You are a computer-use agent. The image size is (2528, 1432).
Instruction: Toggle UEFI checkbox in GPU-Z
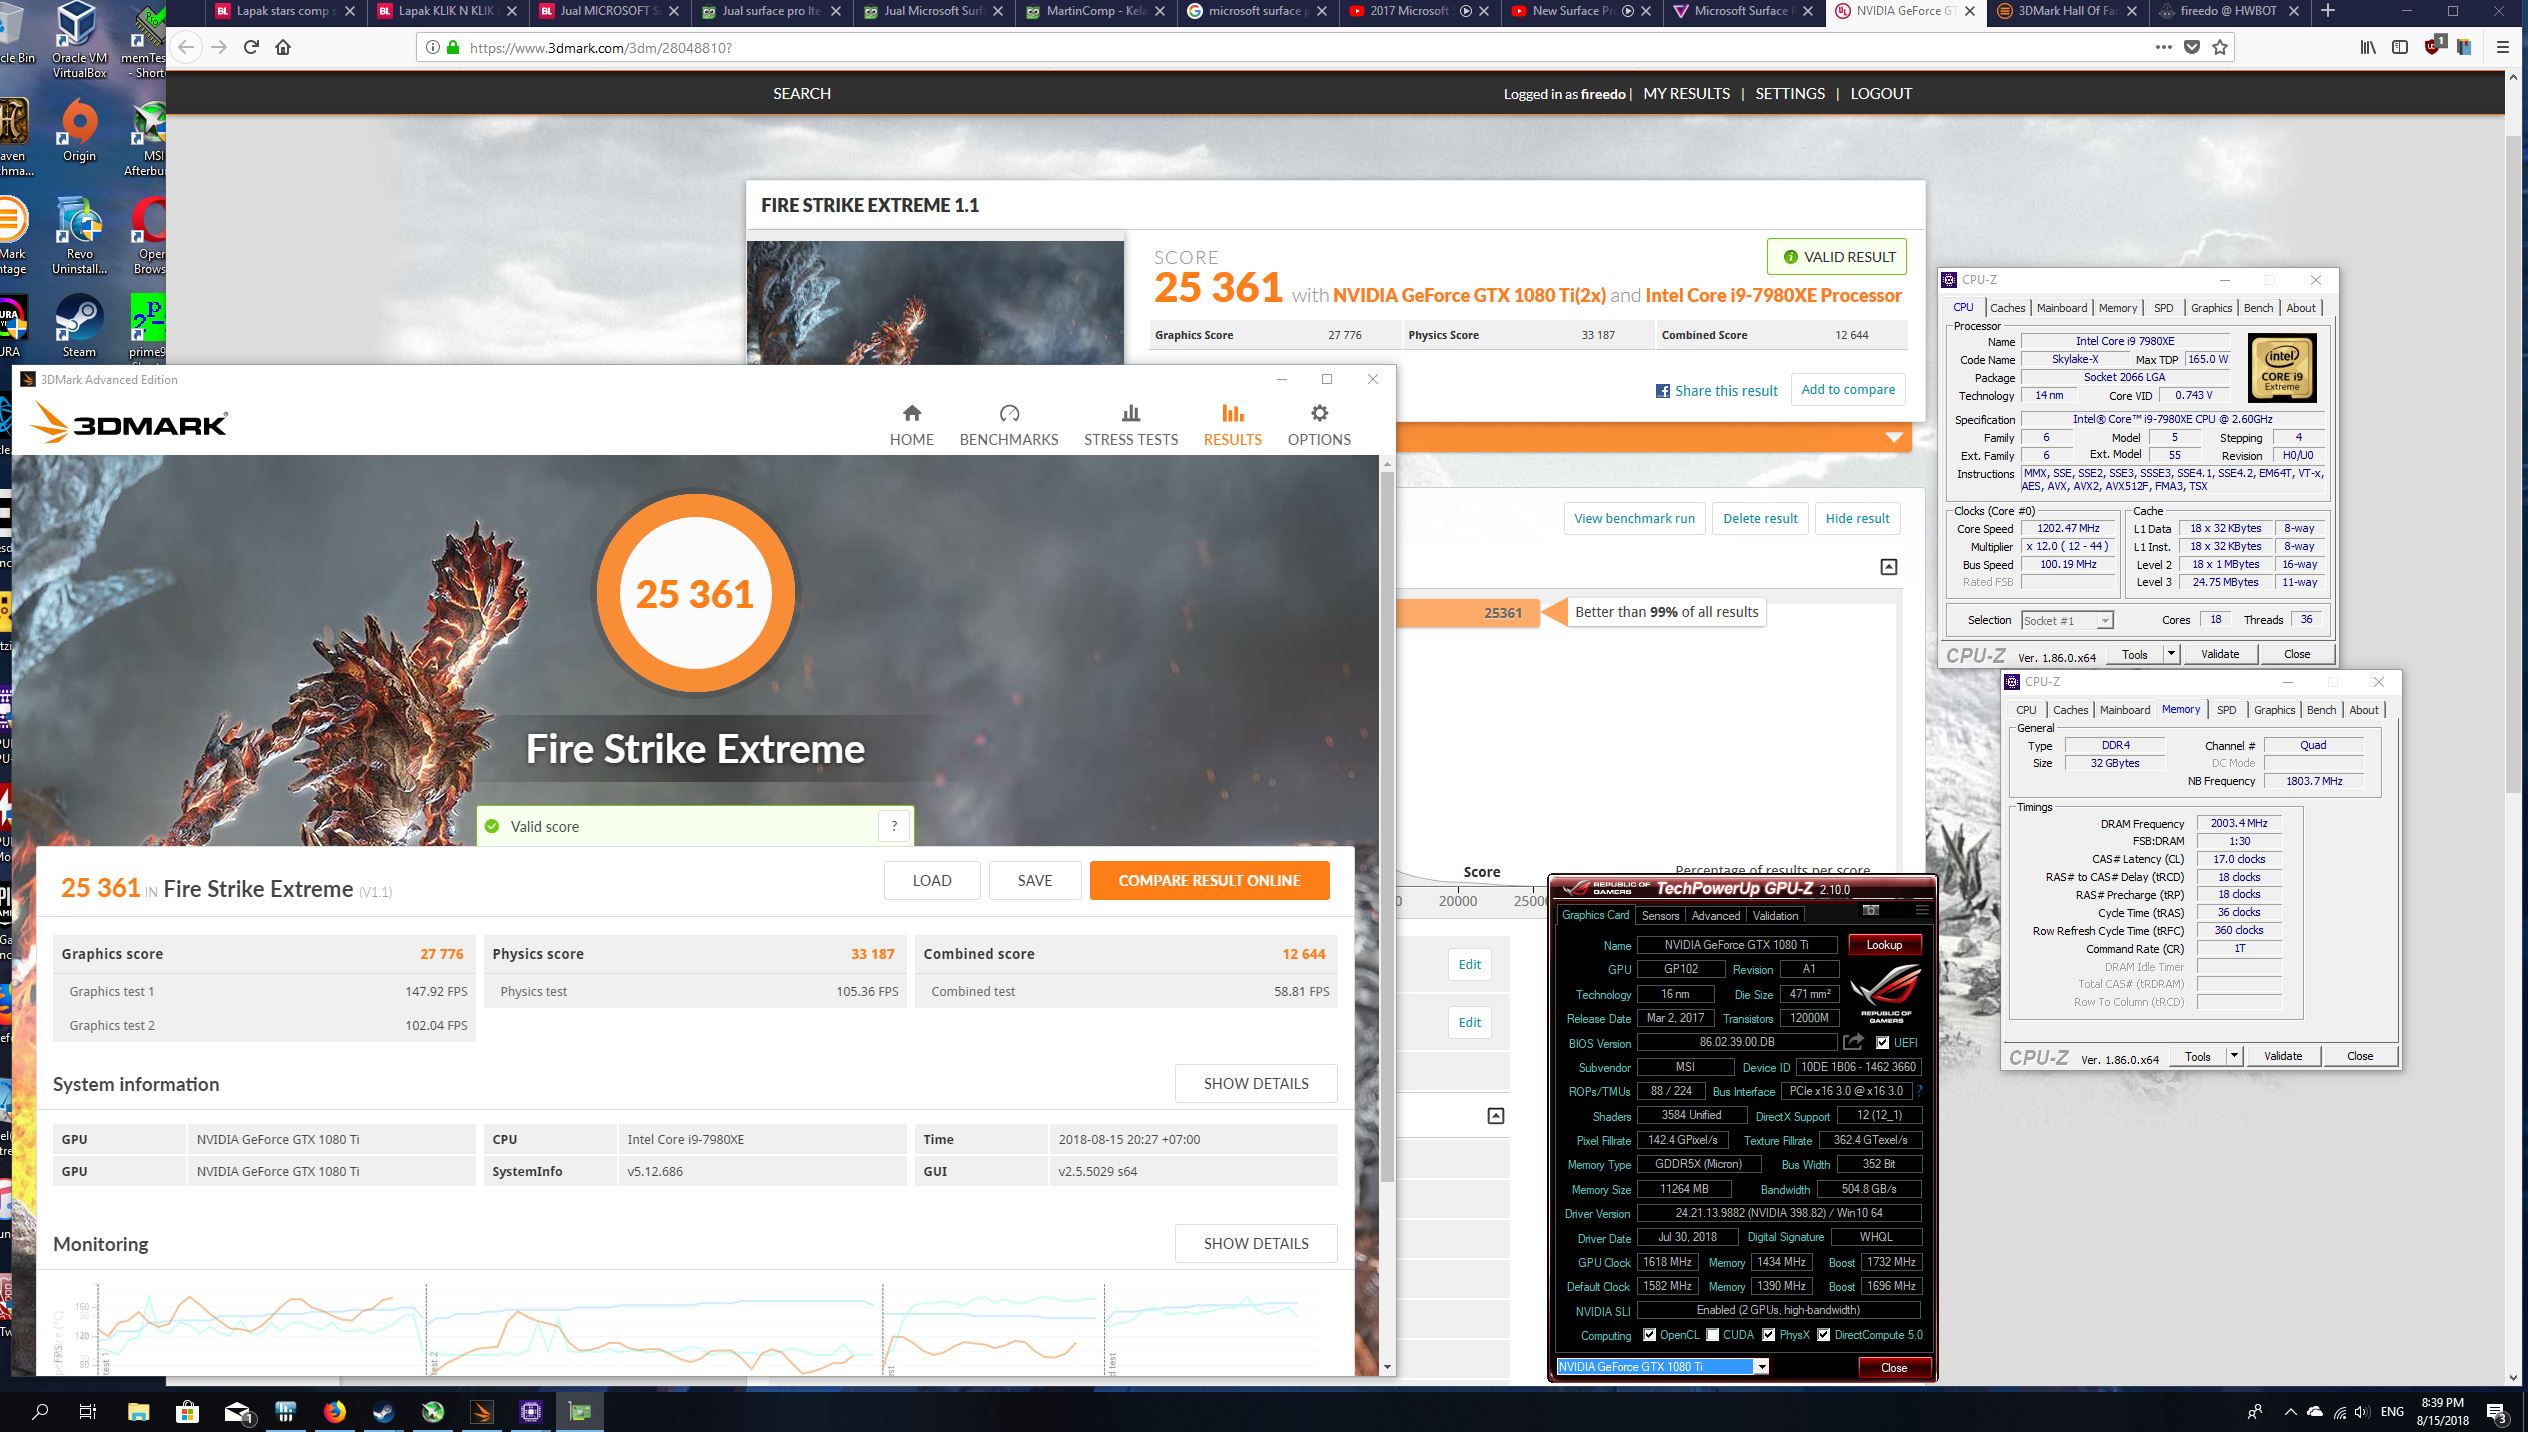click(x=1883, y=1043)
